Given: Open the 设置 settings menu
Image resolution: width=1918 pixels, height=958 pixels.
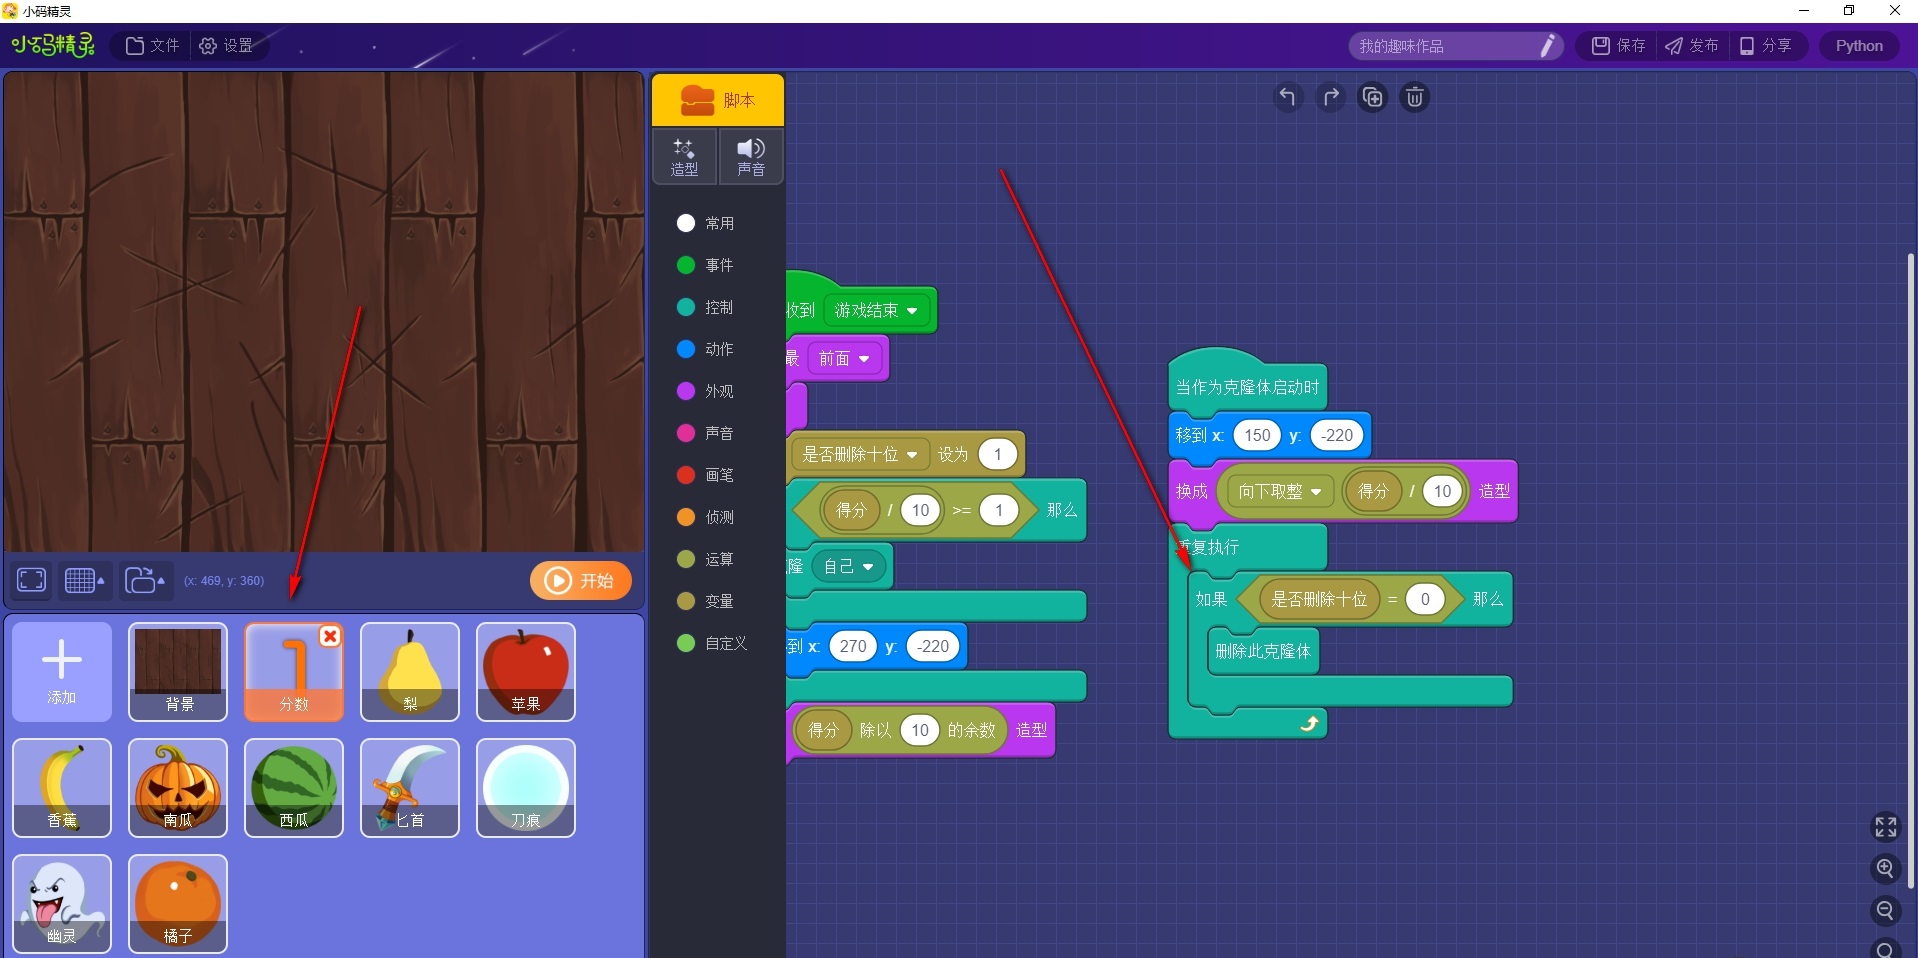Looking at the screenshot, I should click(x=227, y=46).
